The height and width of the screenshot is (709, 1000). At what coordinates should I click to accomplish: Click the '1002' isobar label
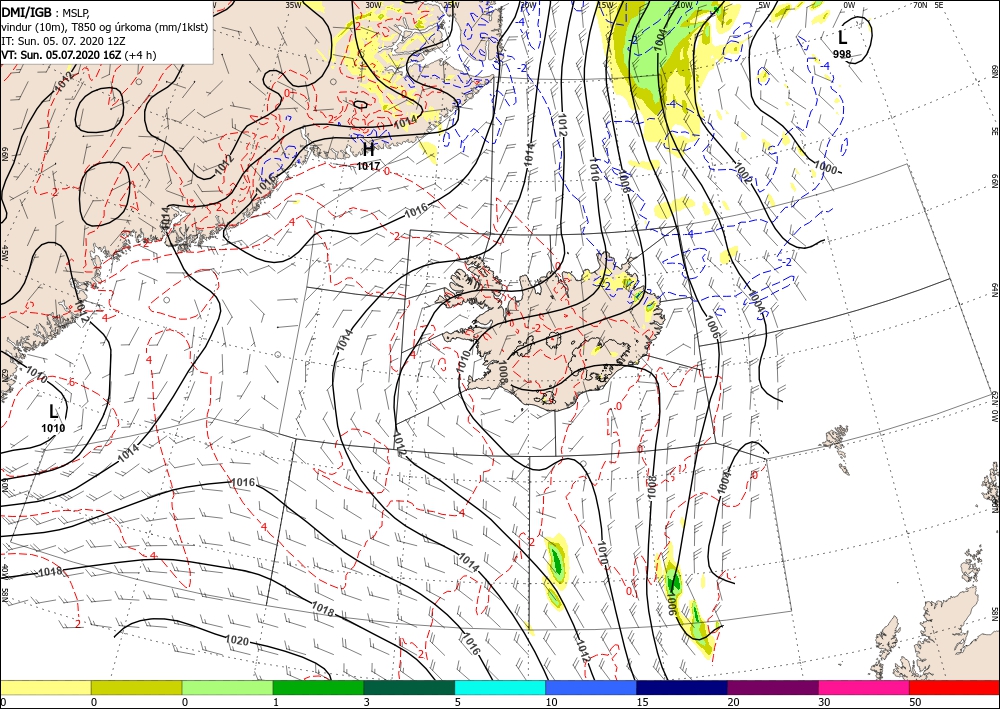(x=743, y=172)
